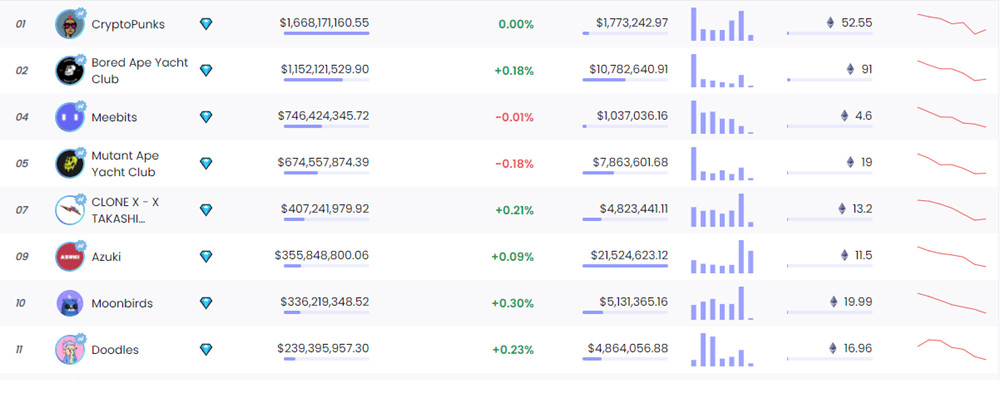Click the red Azuki avatar icon
The image size is (1000, 397).
tap(70, 257)
